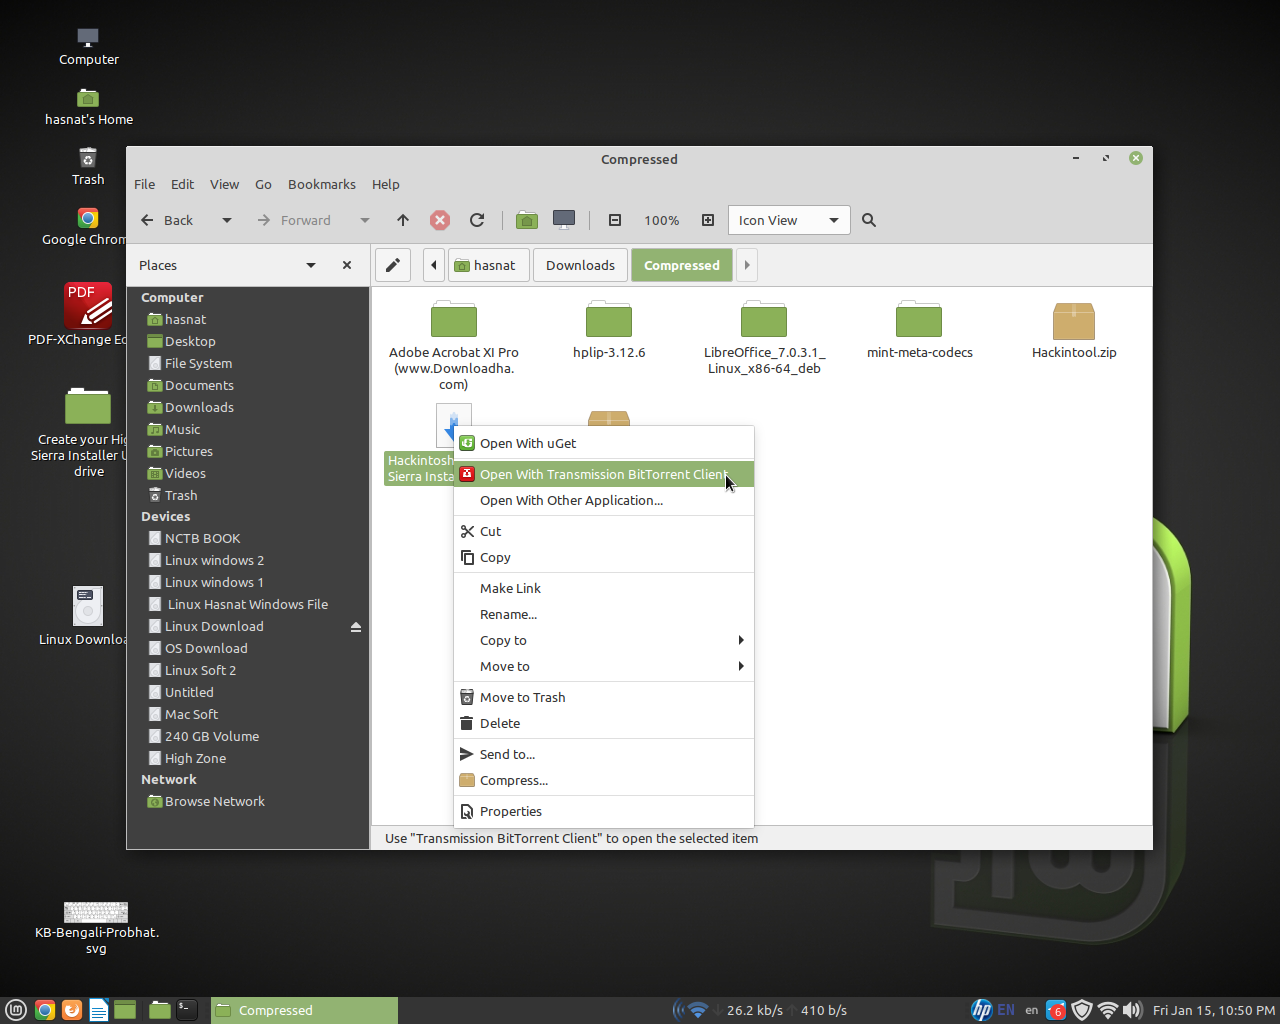Choose Open With uGet
The width and height of the screenshot is (1280, 1024).
(604, 443)
